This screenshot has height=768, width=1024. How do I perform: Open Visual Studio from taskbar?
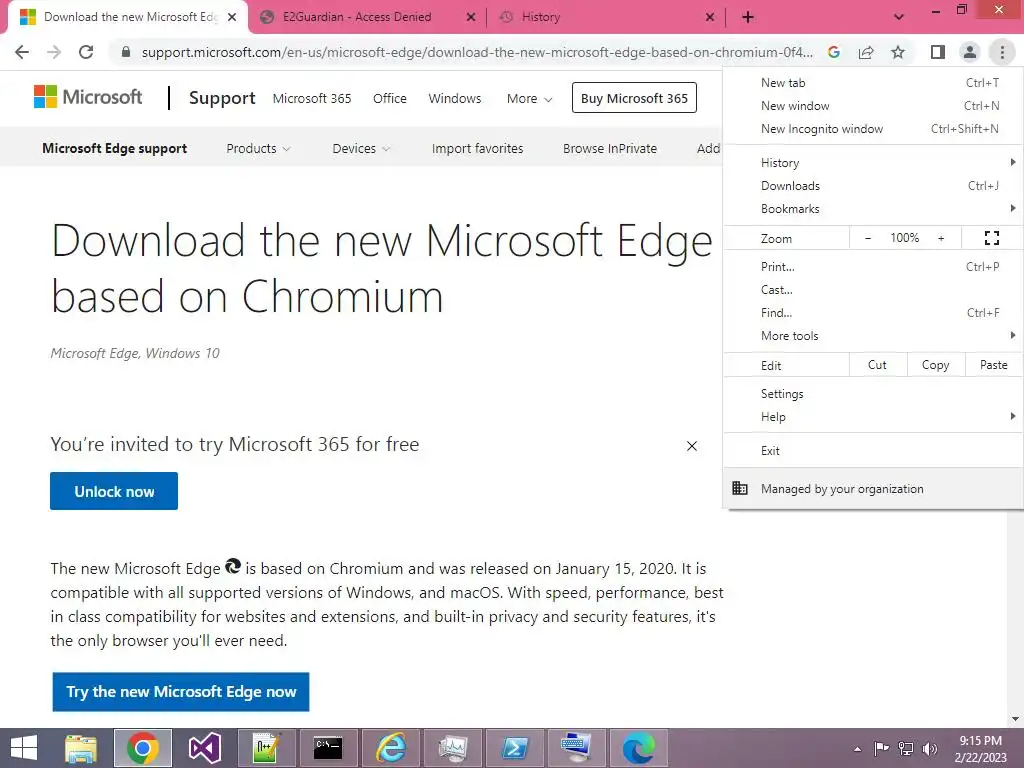204,748
